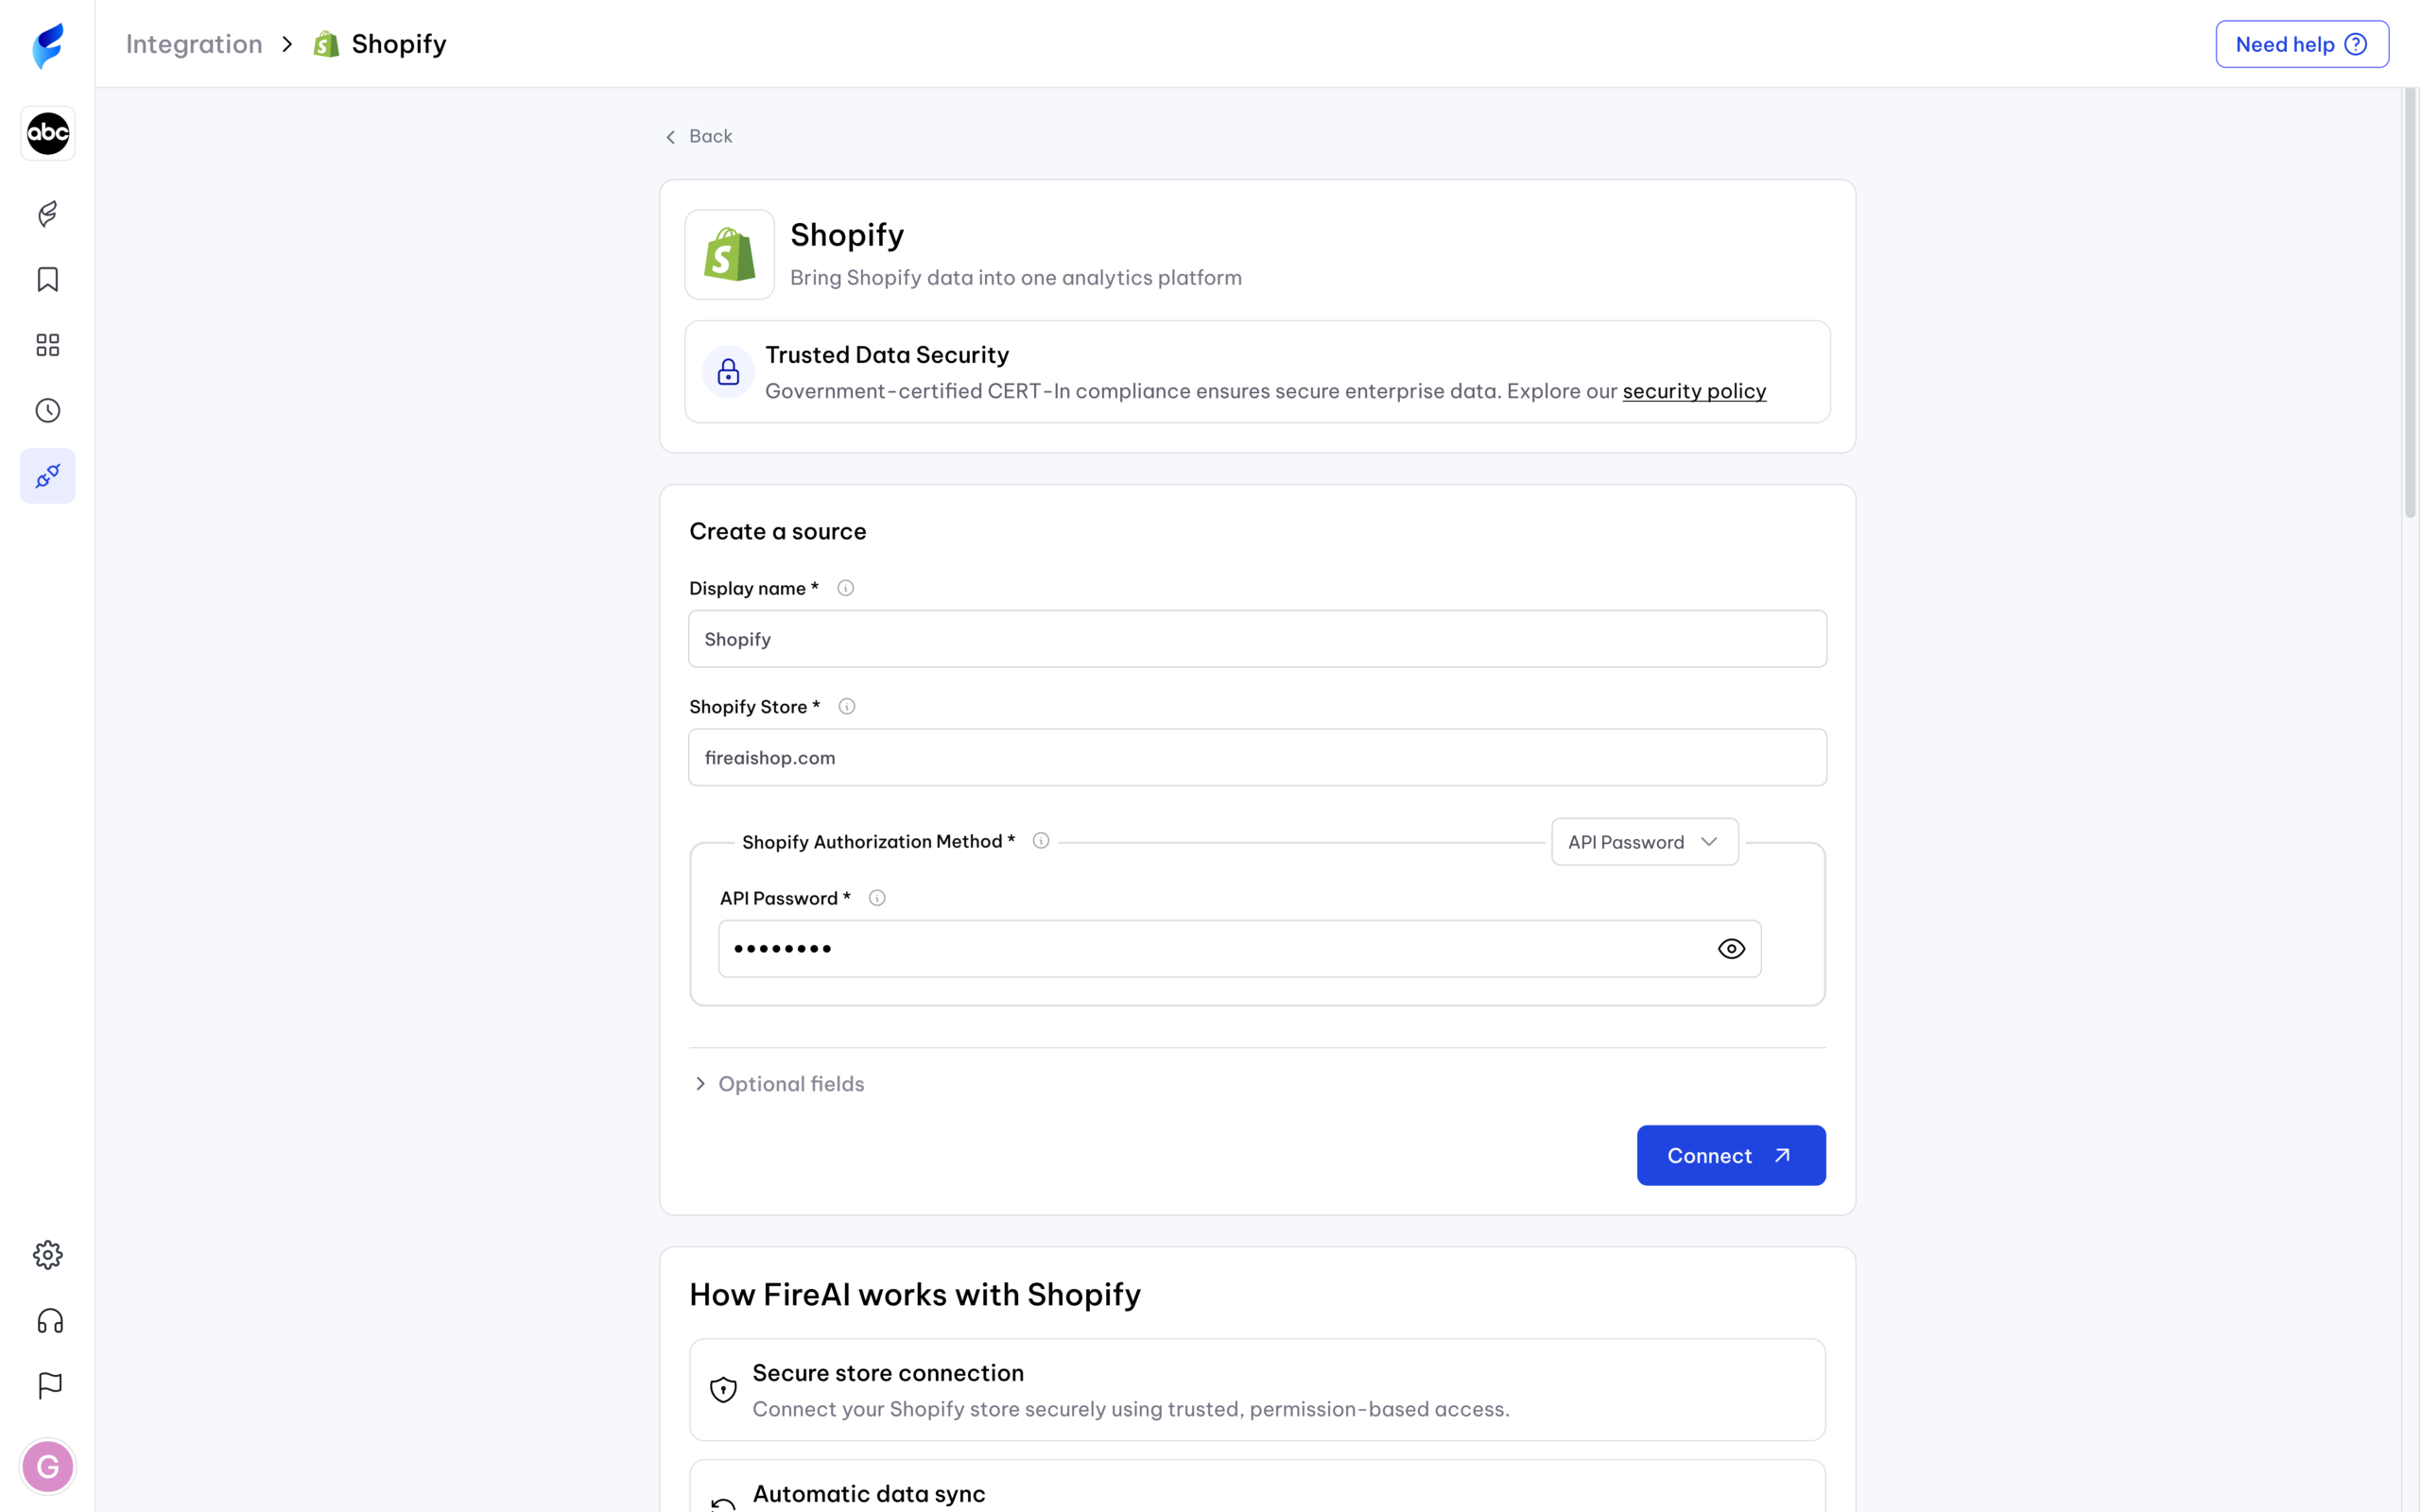The width and height of the screenshot is (2420, 1512).
Task: Open the API Password authorization dropdown
Action: (x=1644, y=842)
